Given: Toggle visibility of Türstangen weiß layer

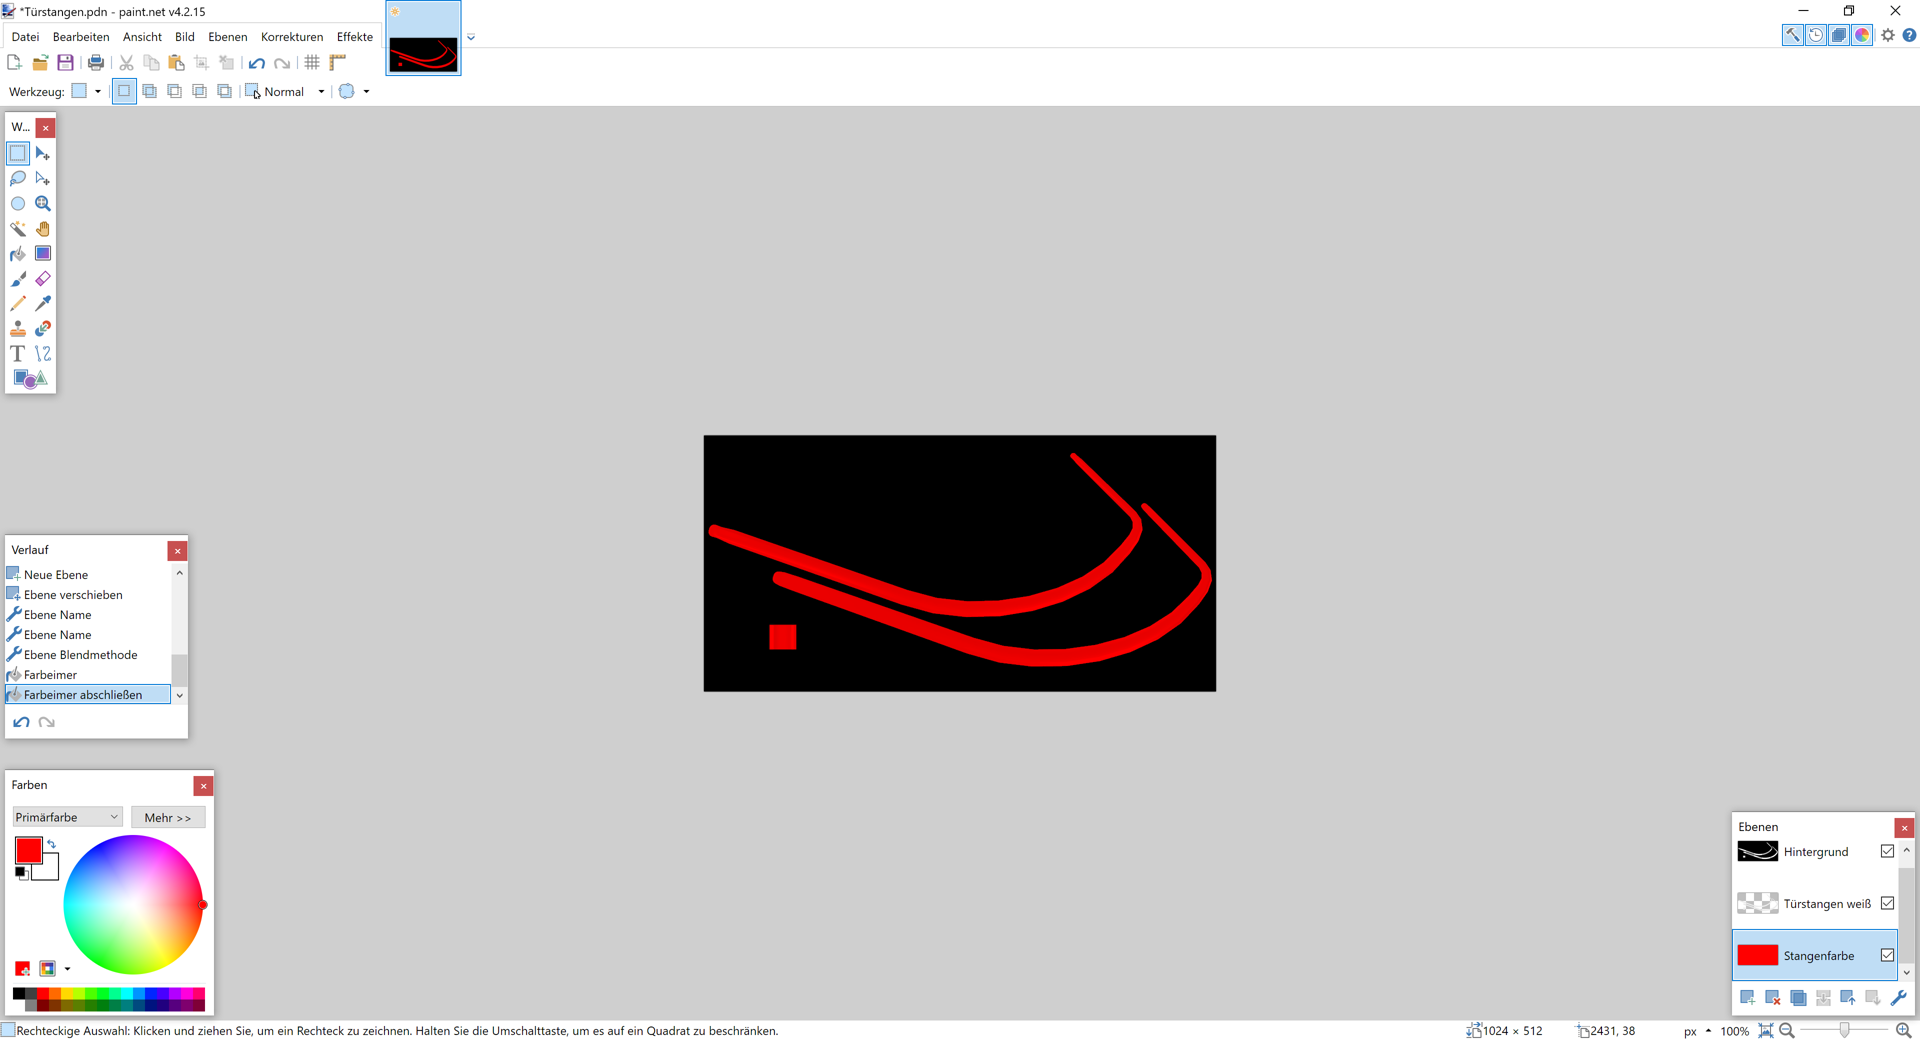Looking at the screenshot, I should [1887, 903].
